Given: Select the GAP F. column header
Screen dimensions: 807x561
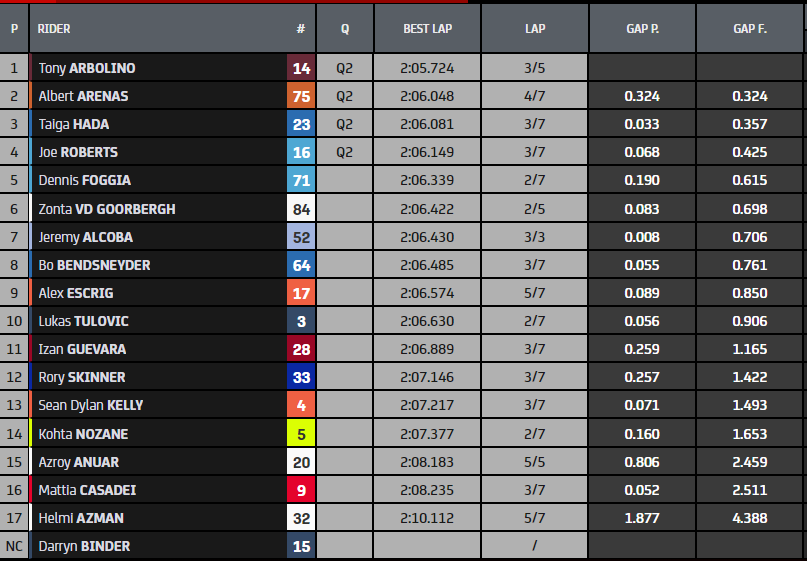Looking at the screenshot, I should click(749, 29).
